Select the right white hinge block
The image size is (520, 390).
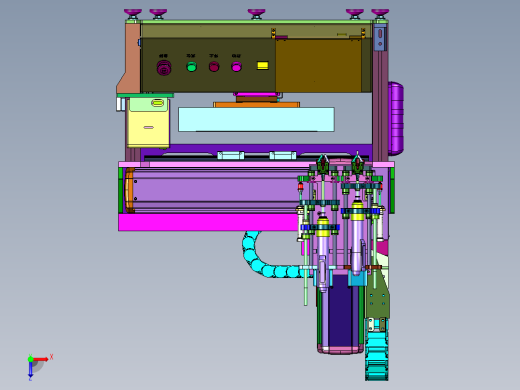[x=283, y=155]
